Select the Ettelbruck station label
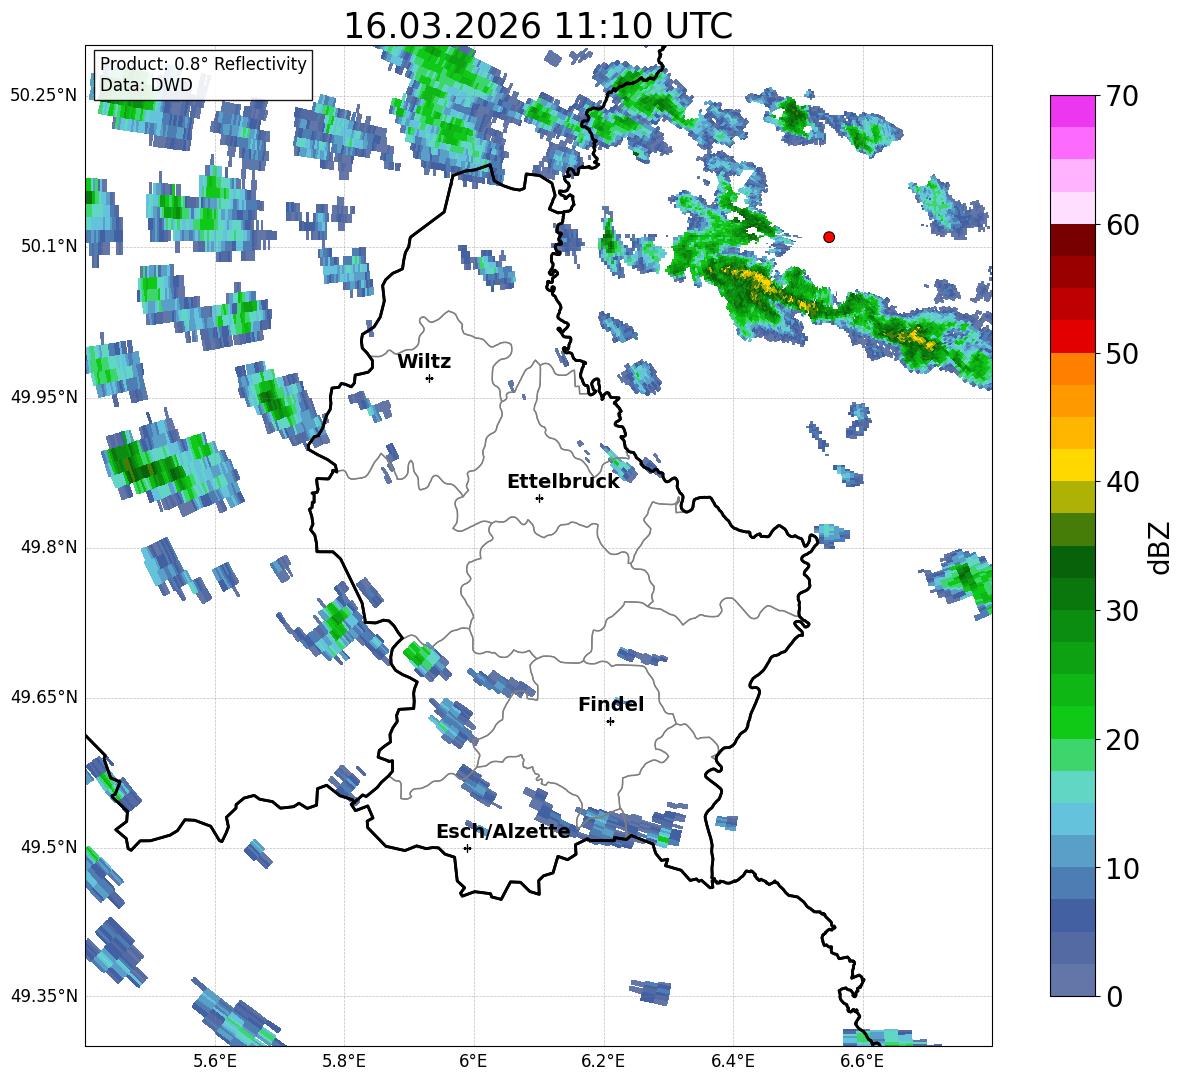The width and height of the screenshot is (1184, 1081). [563, 482]
